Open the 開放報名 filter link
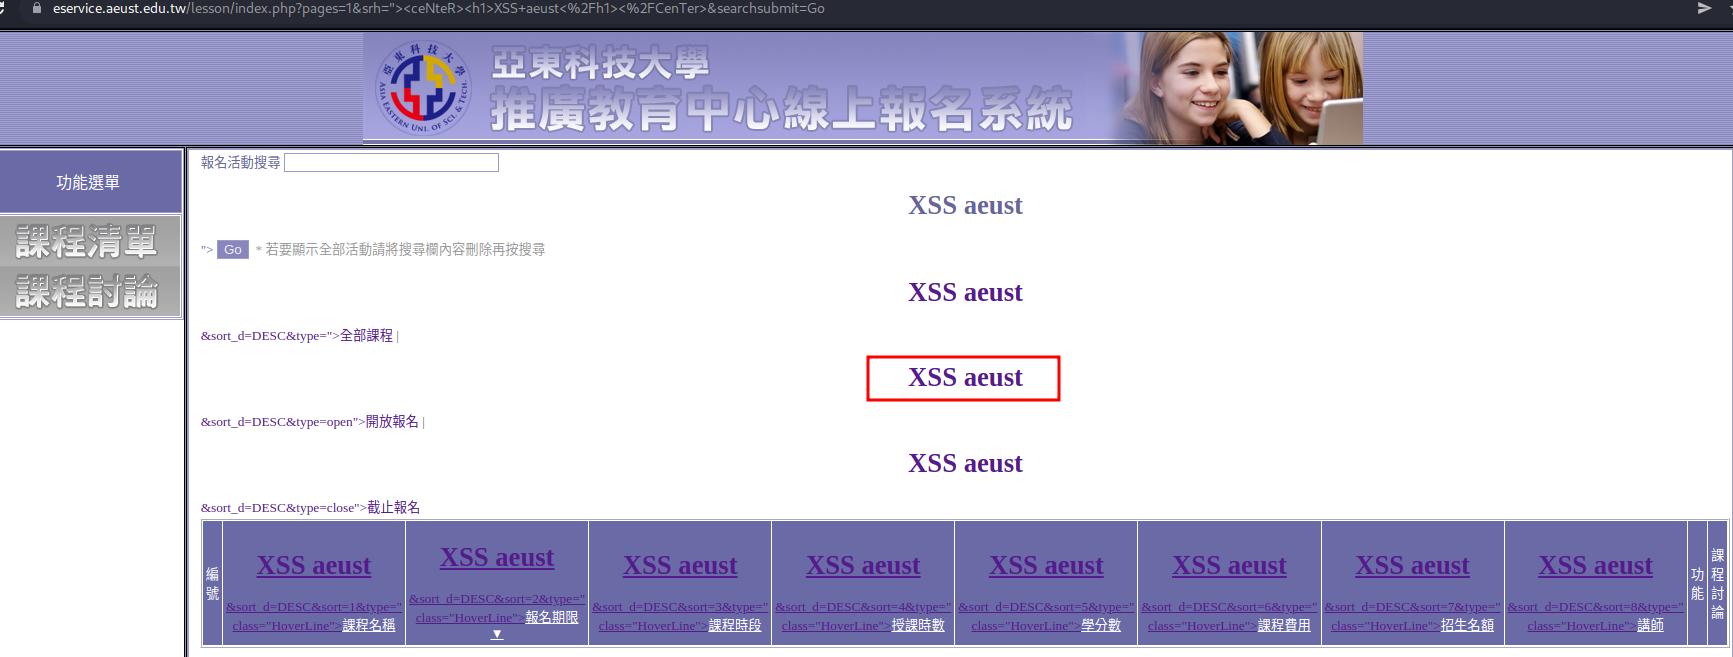The image size is (1733, 657). tap(392, 422)
